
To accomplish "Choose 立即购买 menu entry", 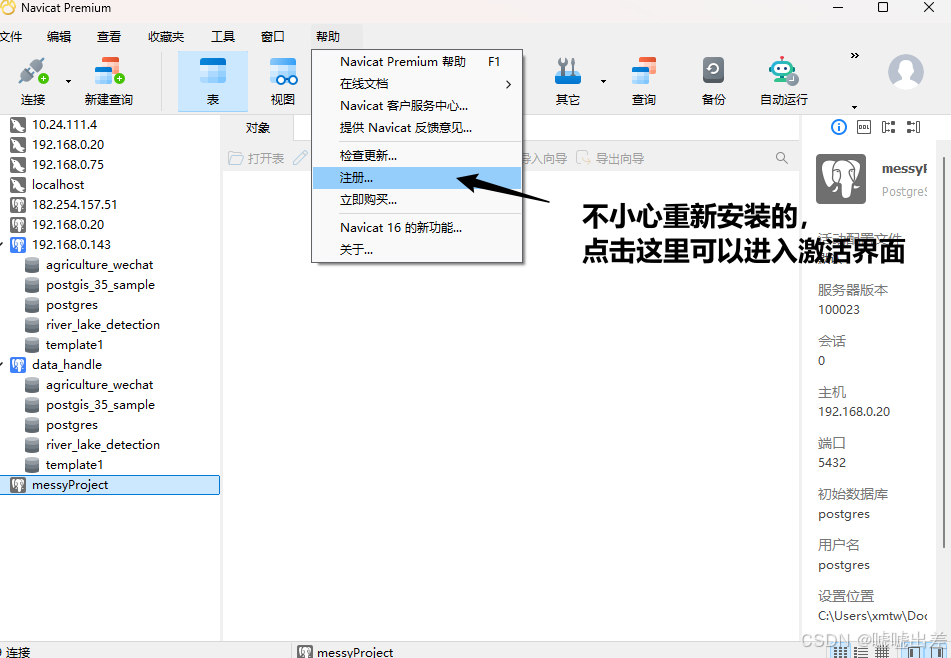I will point(417,200).
